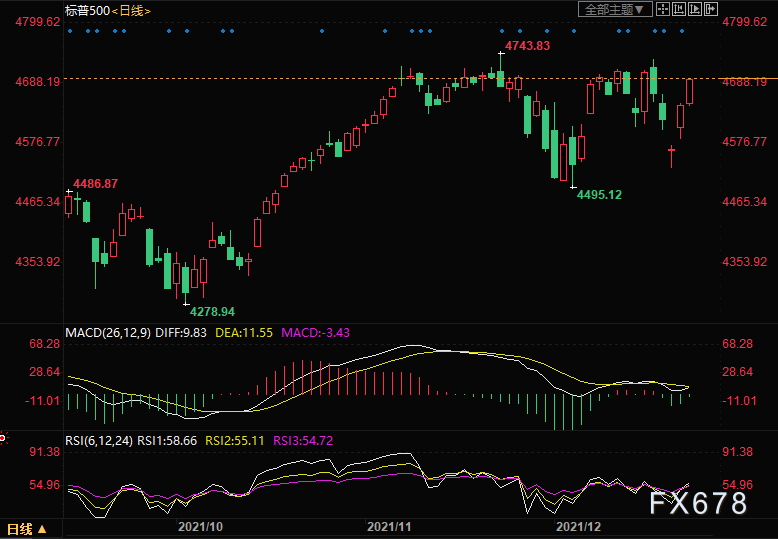Click the first blue event dot at top left

tap(70, 31)
